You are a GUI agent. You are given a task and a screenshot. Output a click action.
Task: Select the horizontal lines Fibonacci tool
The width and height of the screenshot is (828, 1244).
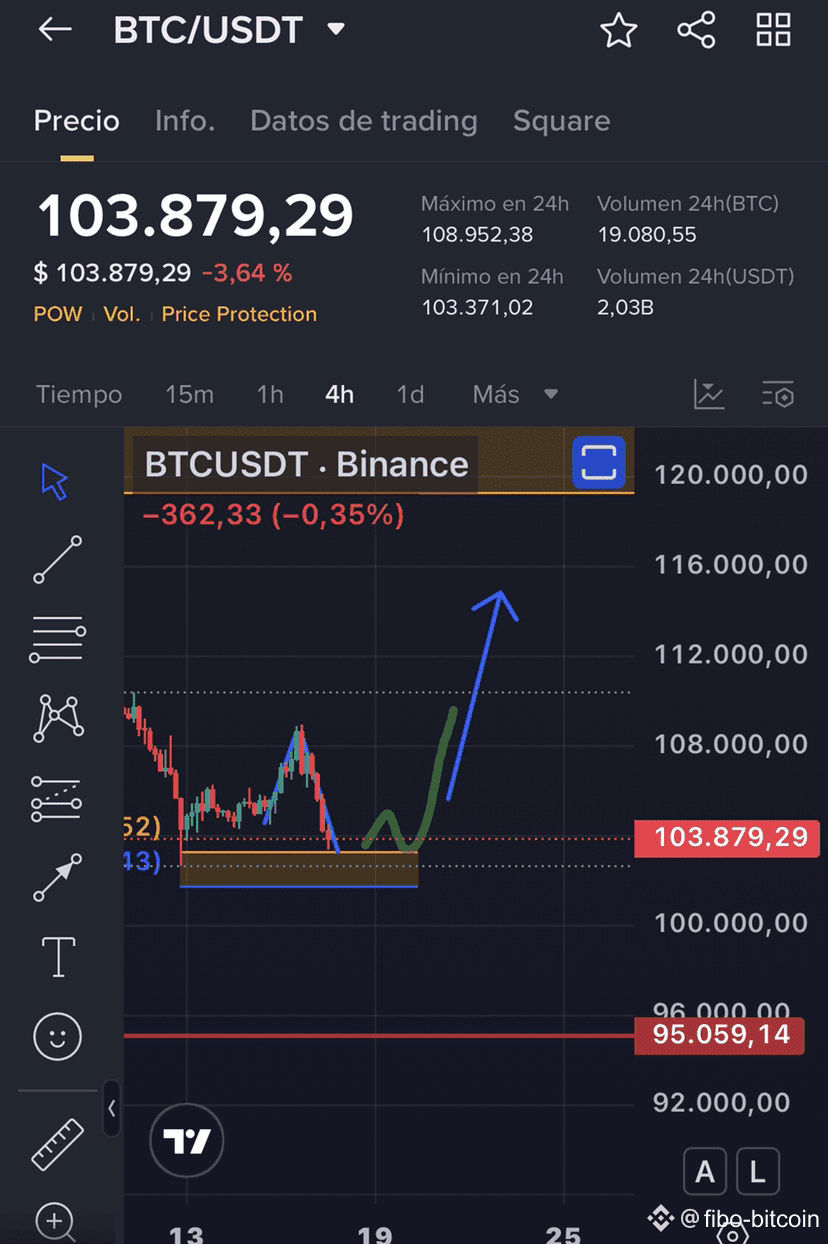tap(58, 639)
